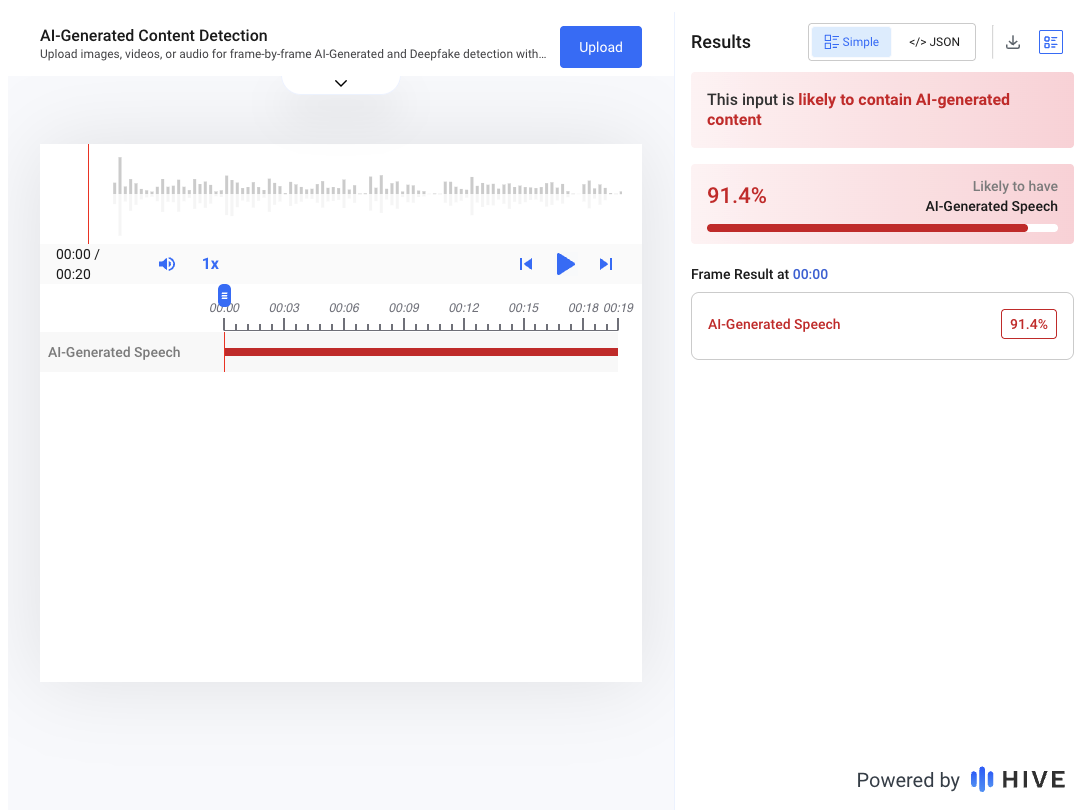Click the 91.4% score badge

[1029, 325]
